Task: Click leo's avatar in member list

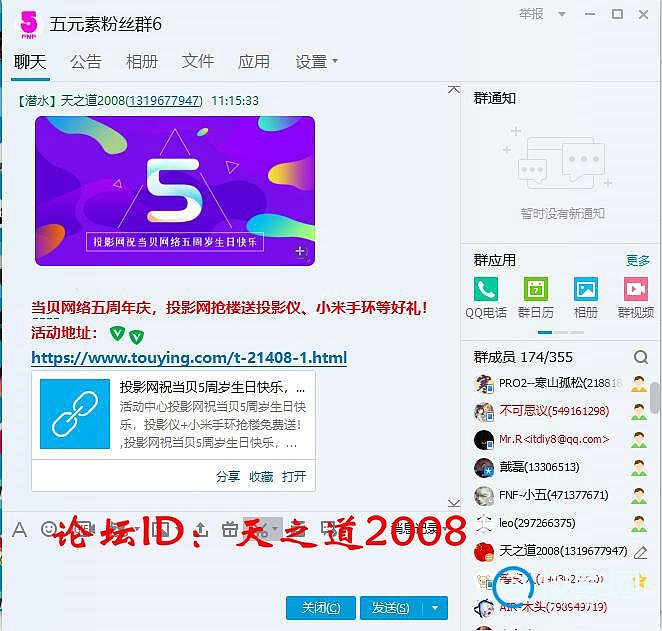Action: click(483, 523)
